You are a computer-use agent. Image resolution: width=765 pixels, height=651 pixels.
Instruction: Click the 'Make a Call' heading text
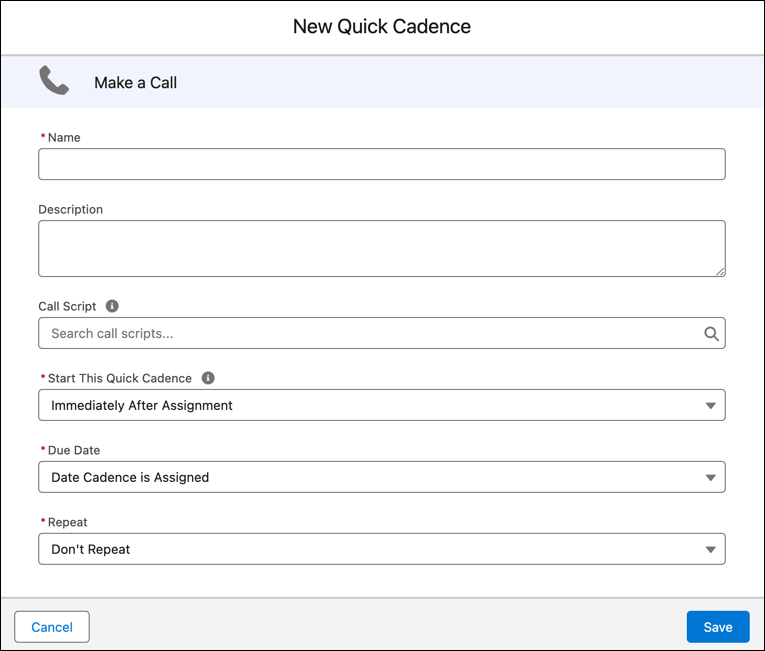coord(136,82)
